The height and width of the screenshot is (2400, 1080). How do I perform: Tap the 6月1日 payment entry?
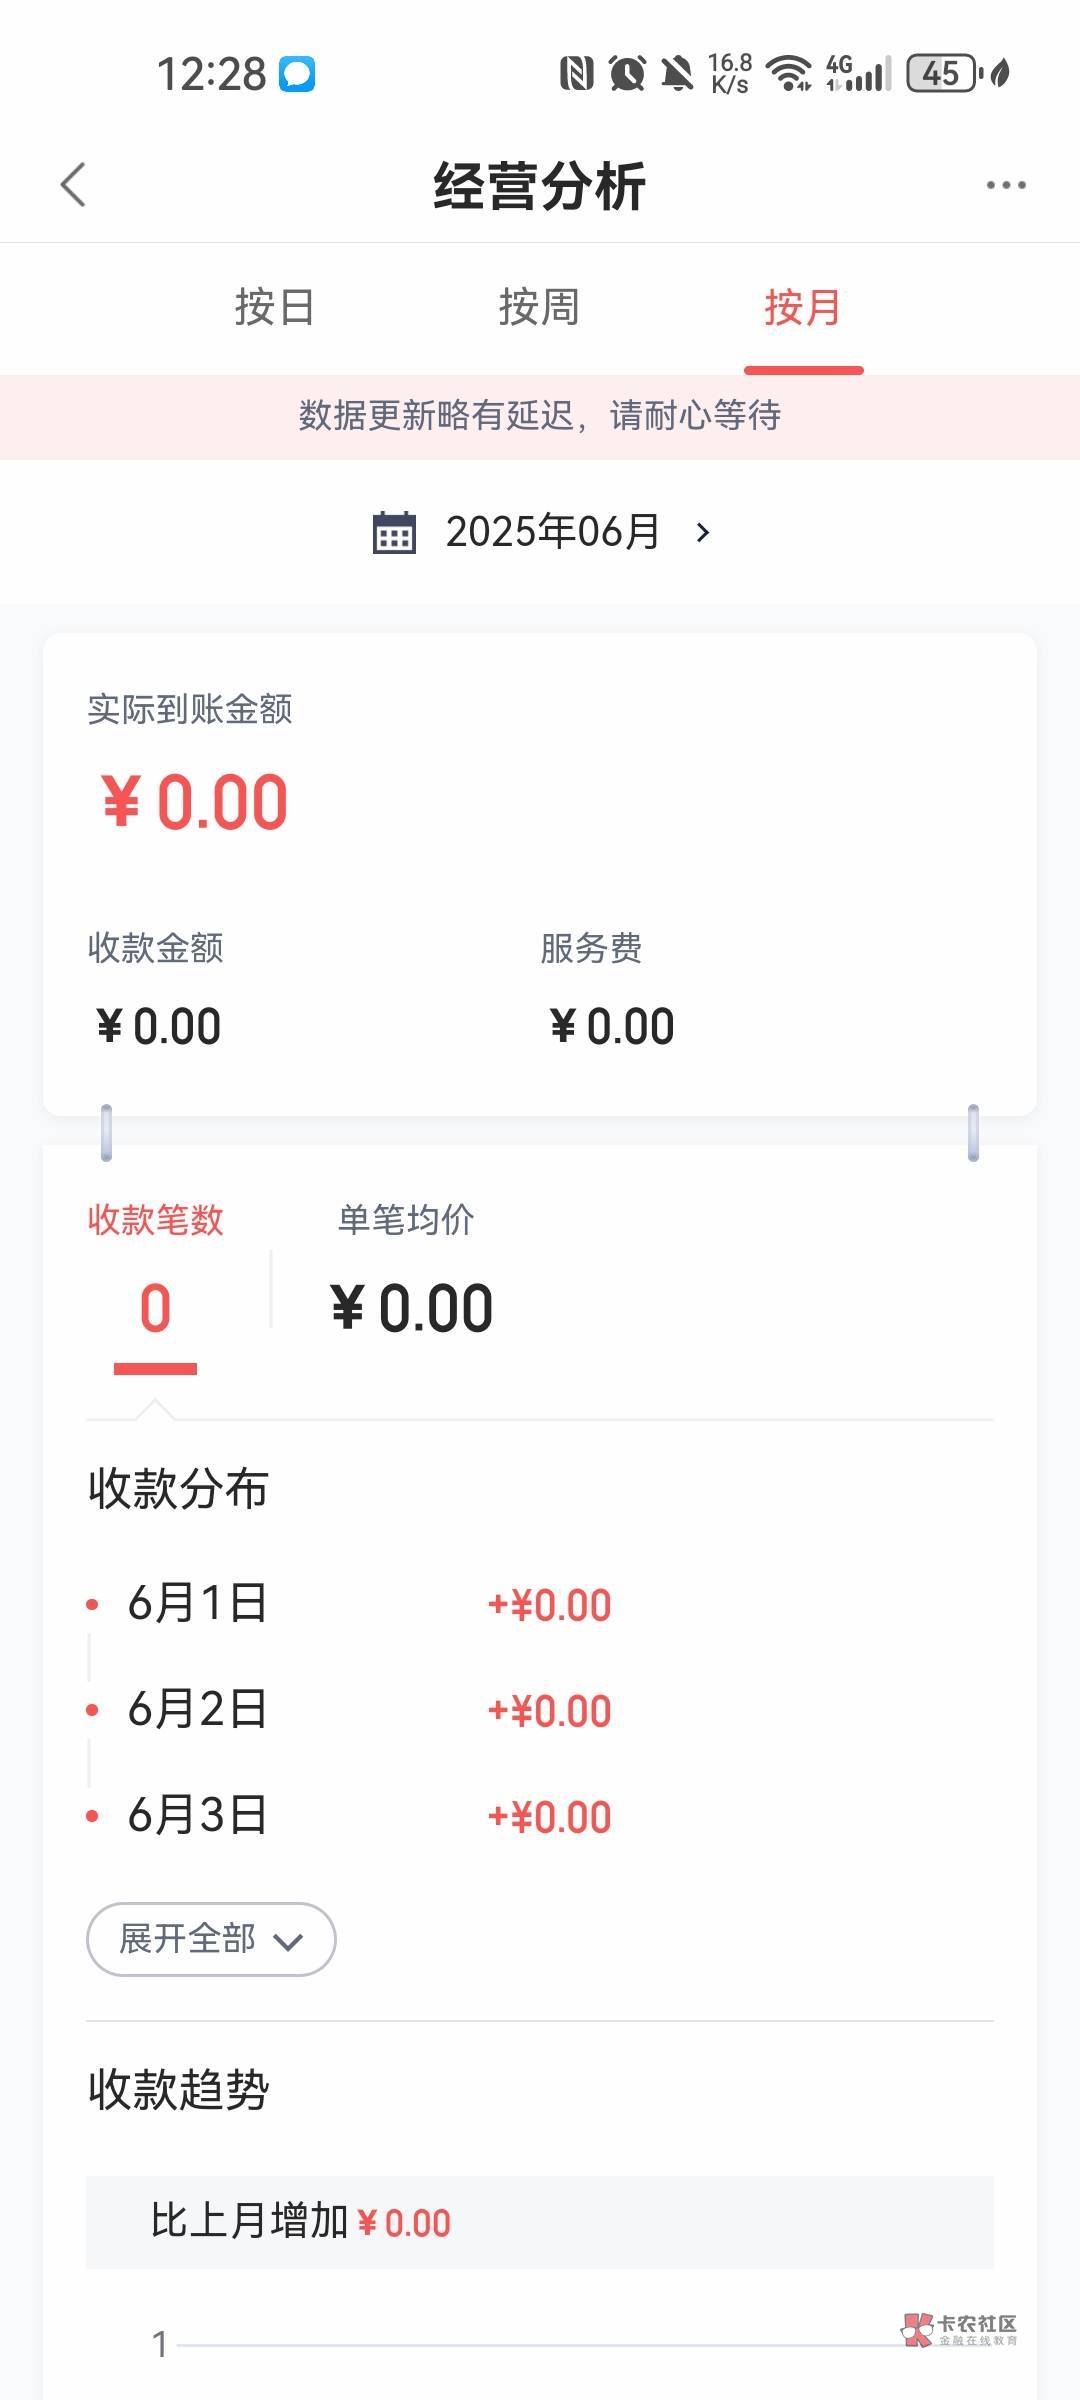click(198, 1604)
